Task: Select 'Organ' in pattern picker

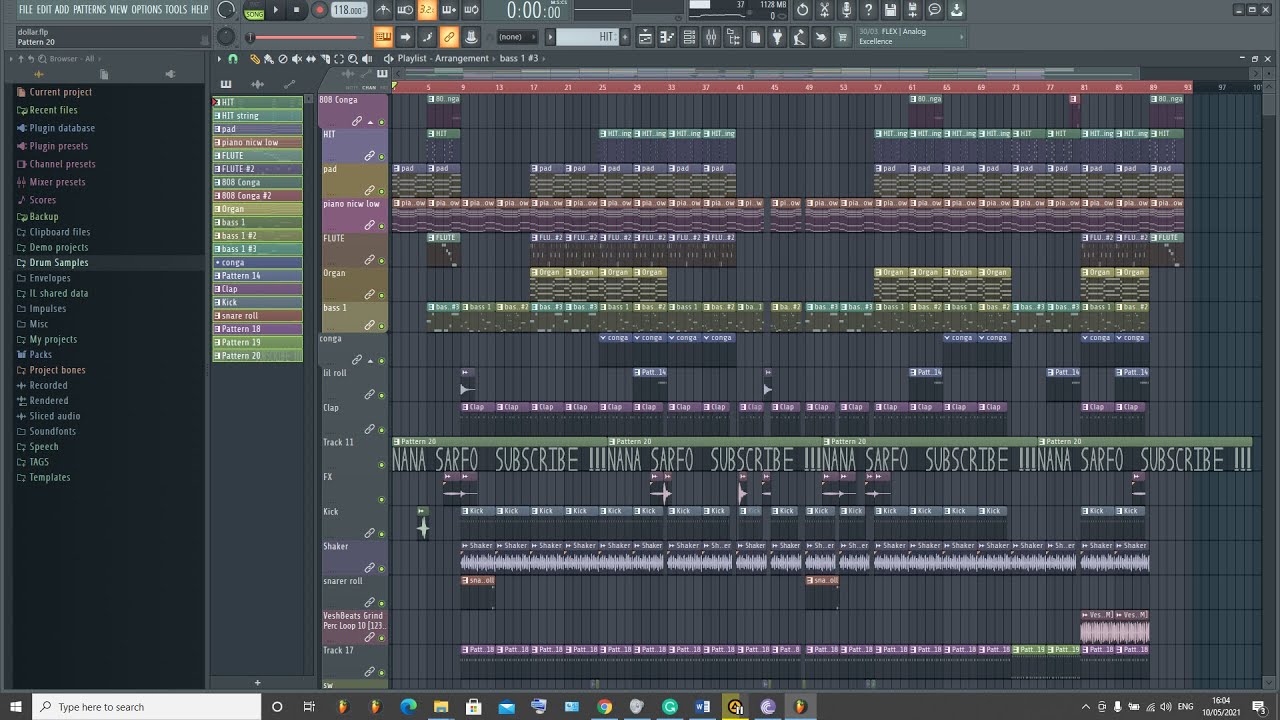Action: pos(257,209)
